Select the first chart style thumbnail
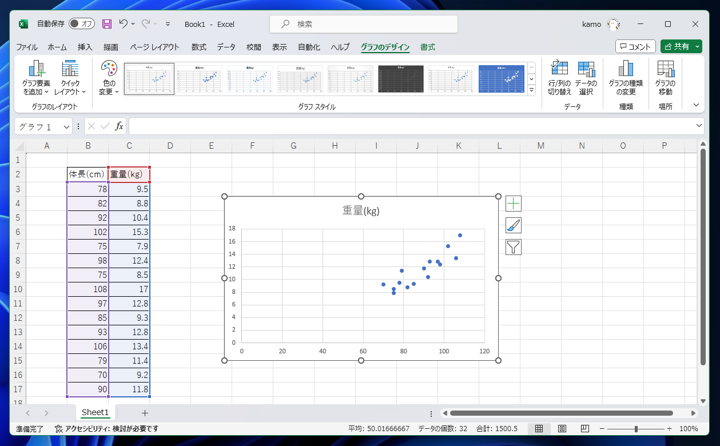This screenshot has height=446, width=720. click(x=149, y=79)
